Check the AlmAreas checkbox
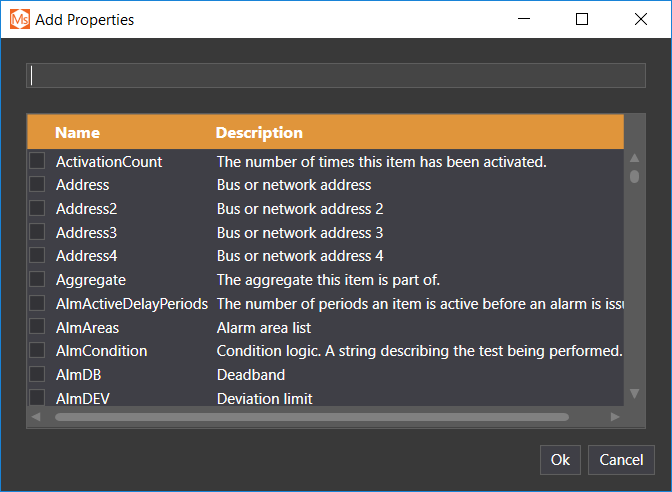The image size is (672, 492). [x=37, y=327]
